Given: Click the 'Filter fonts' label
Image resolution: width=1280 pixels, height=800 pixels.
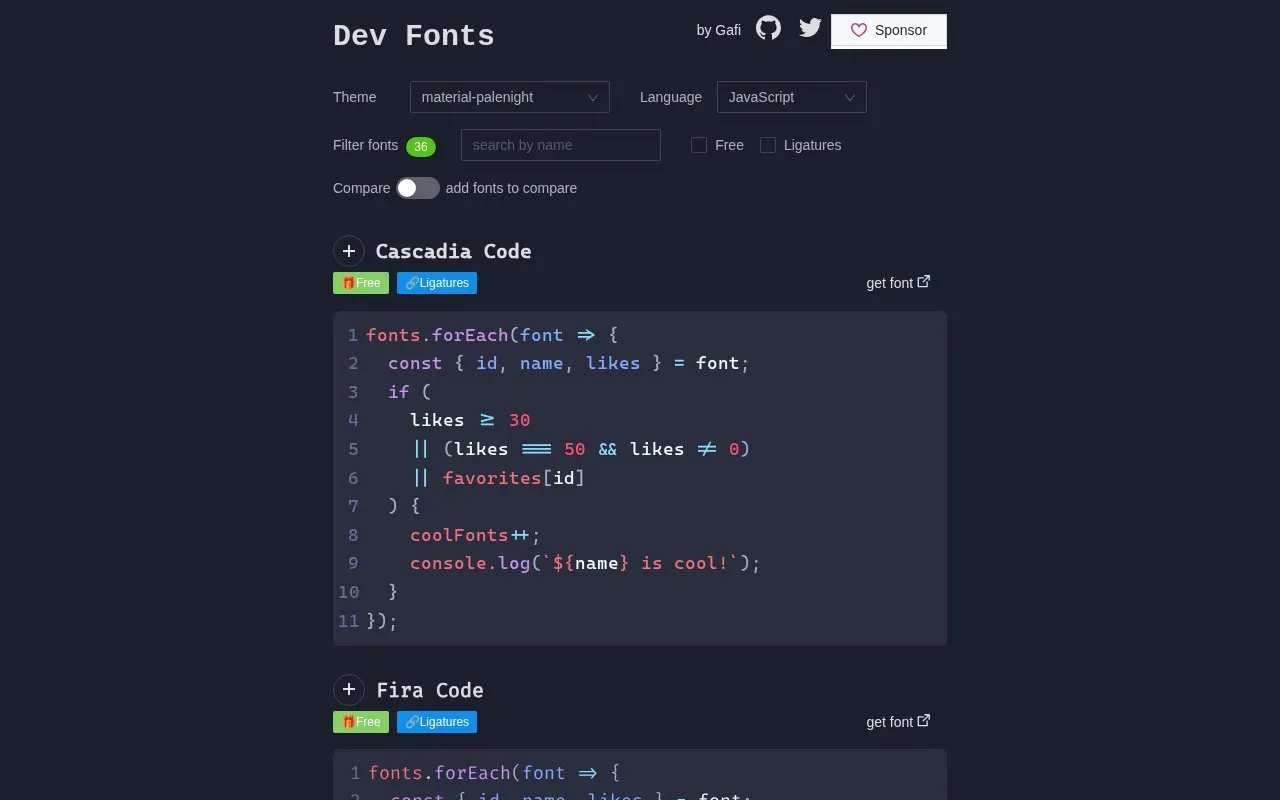Looking at the screenshot, I should (365, 145).
